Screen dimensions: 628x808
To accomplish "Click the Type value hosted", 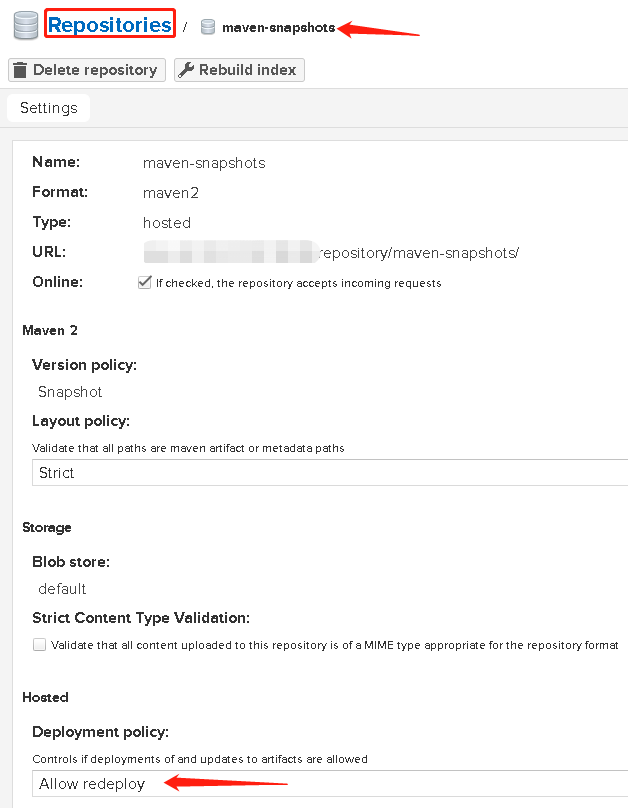I will click(167, 223).
